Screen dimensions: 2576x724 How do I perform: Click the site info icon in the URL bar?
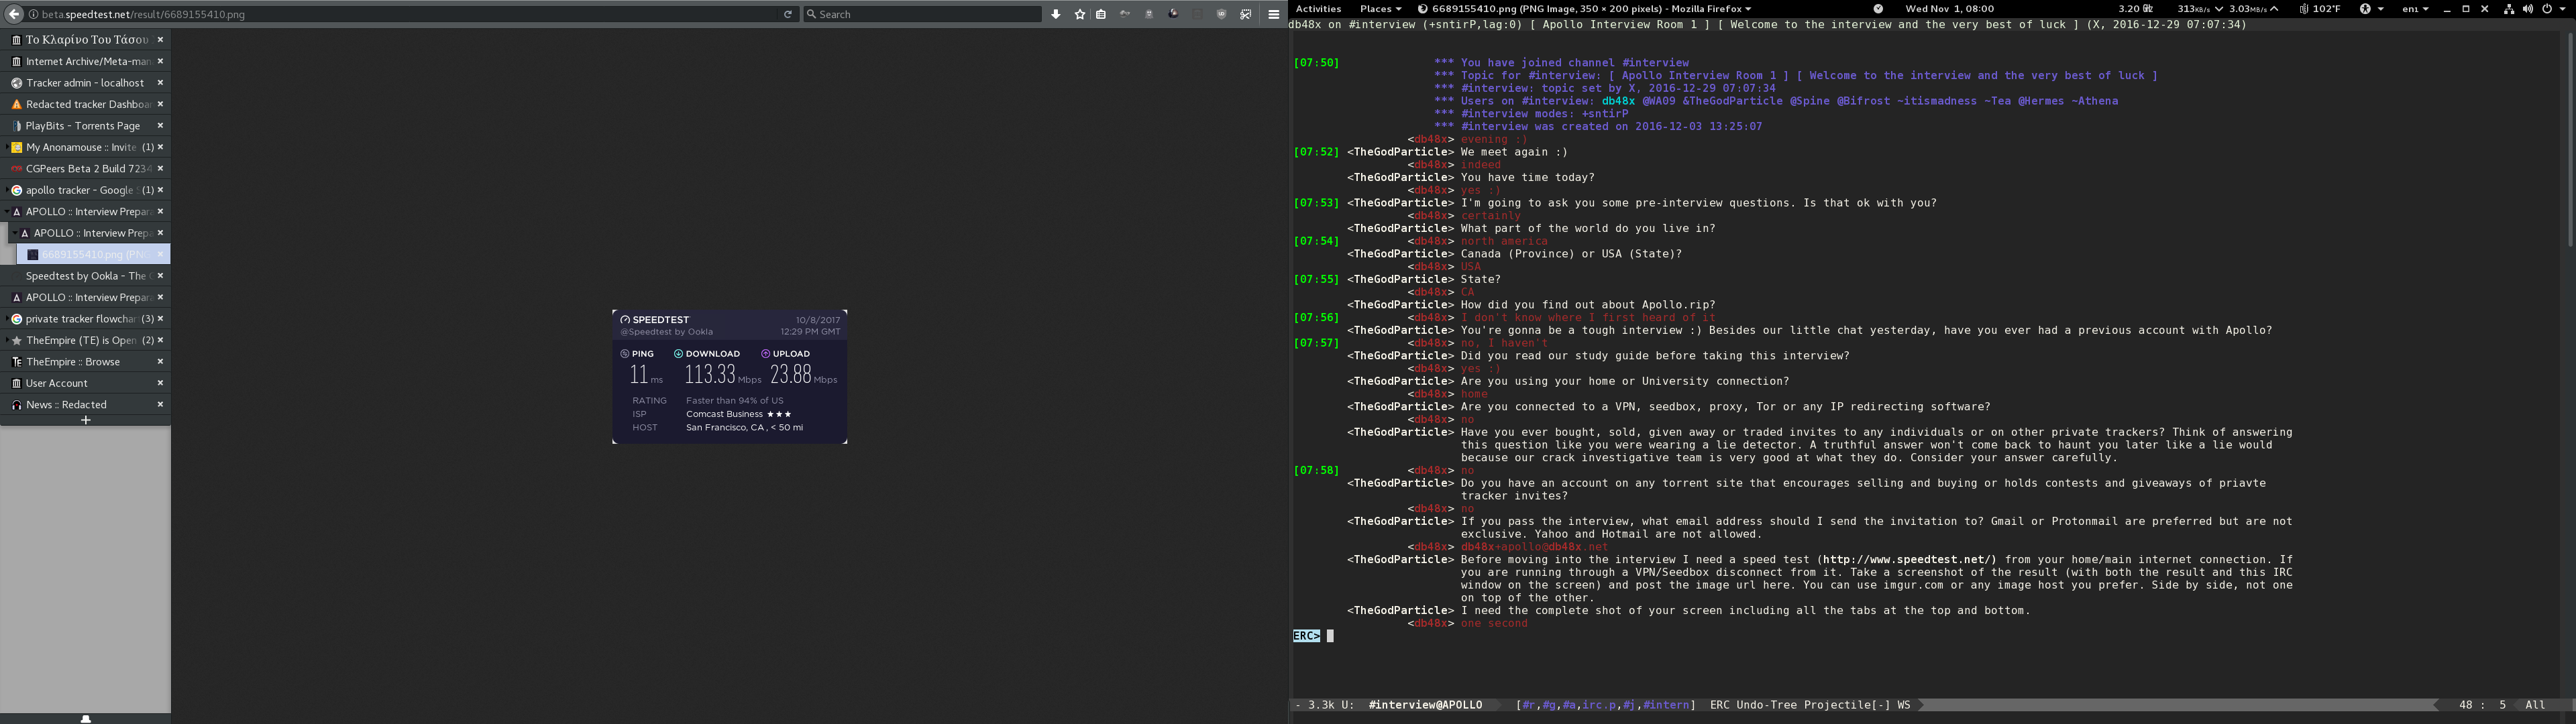34,14
